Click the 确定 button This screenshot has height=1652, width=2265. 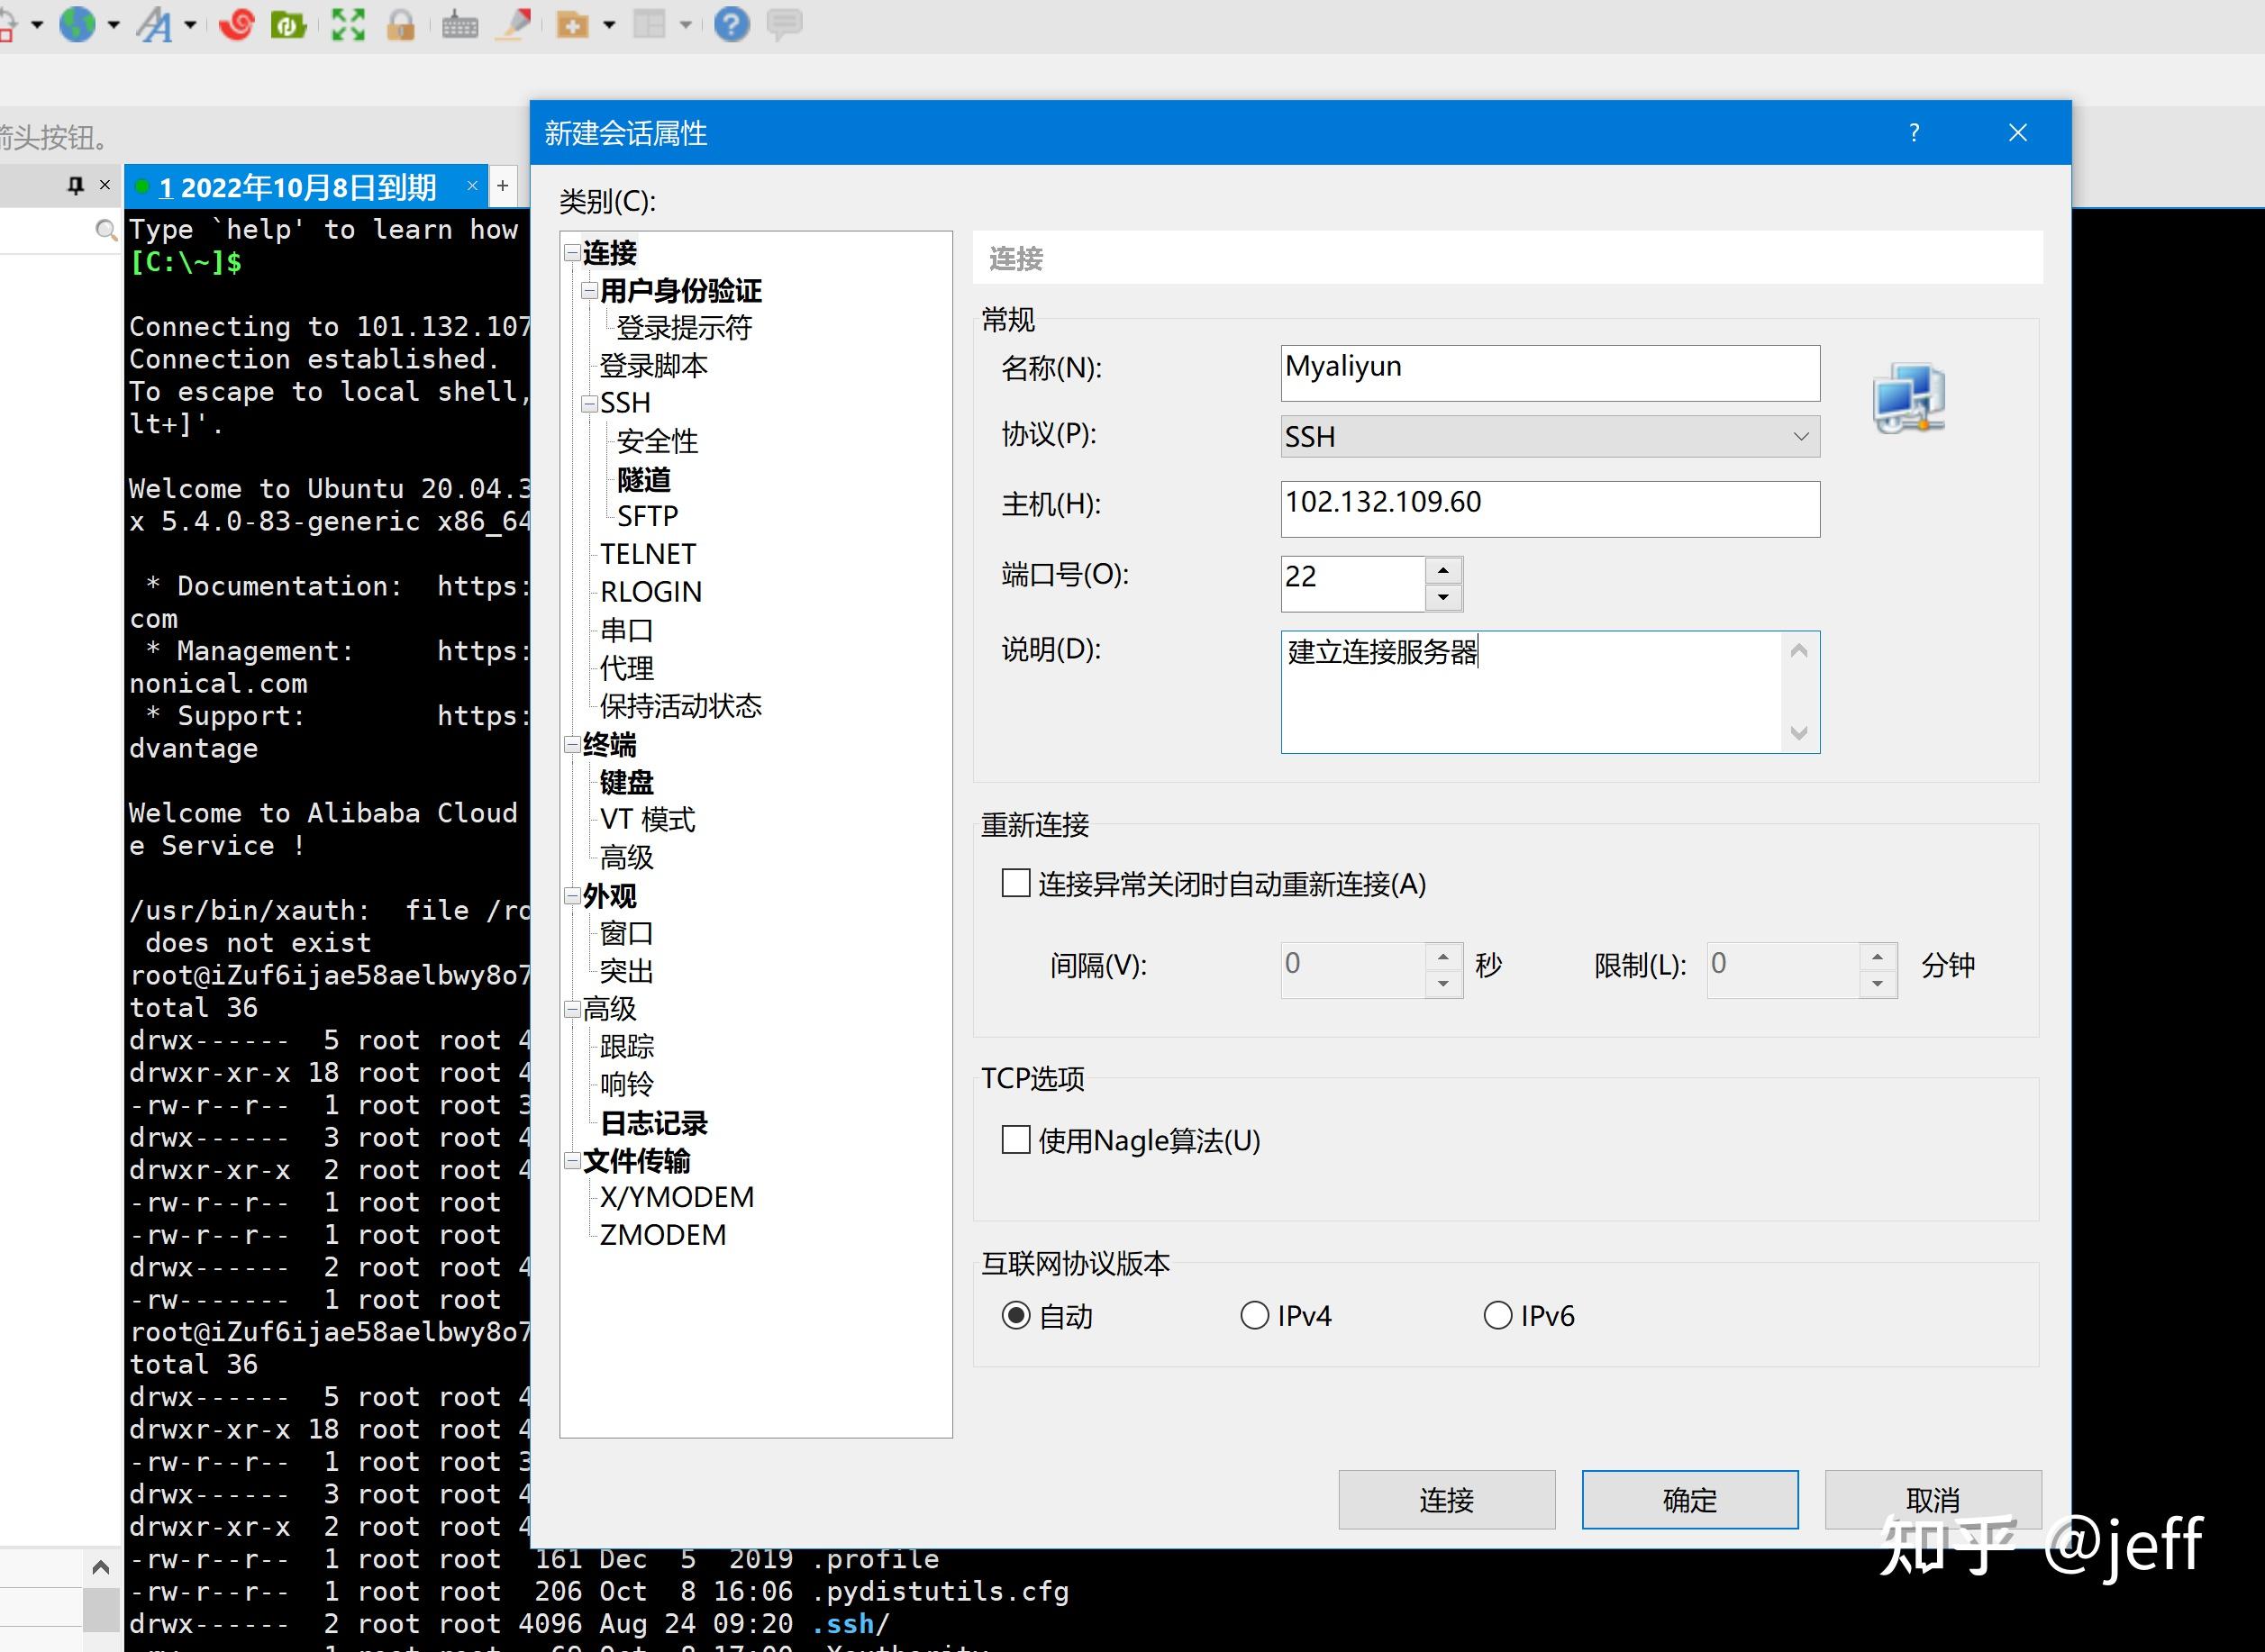coord(1690,1500)
